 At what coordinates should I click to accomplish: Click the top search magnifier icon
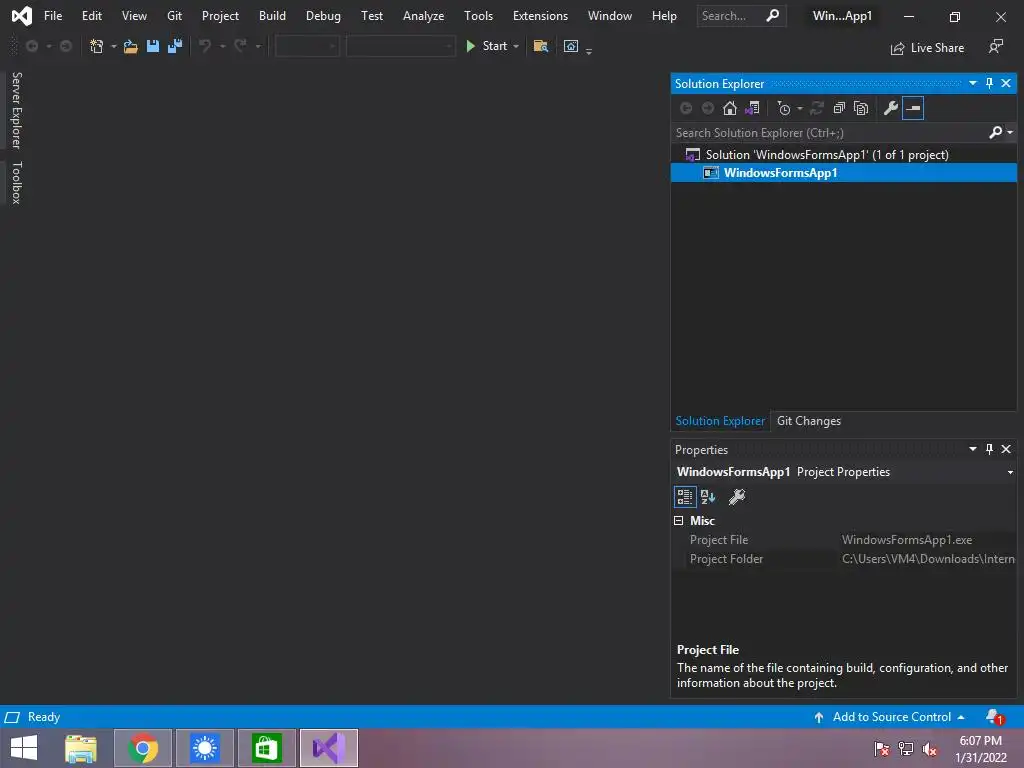coord(773,15)
